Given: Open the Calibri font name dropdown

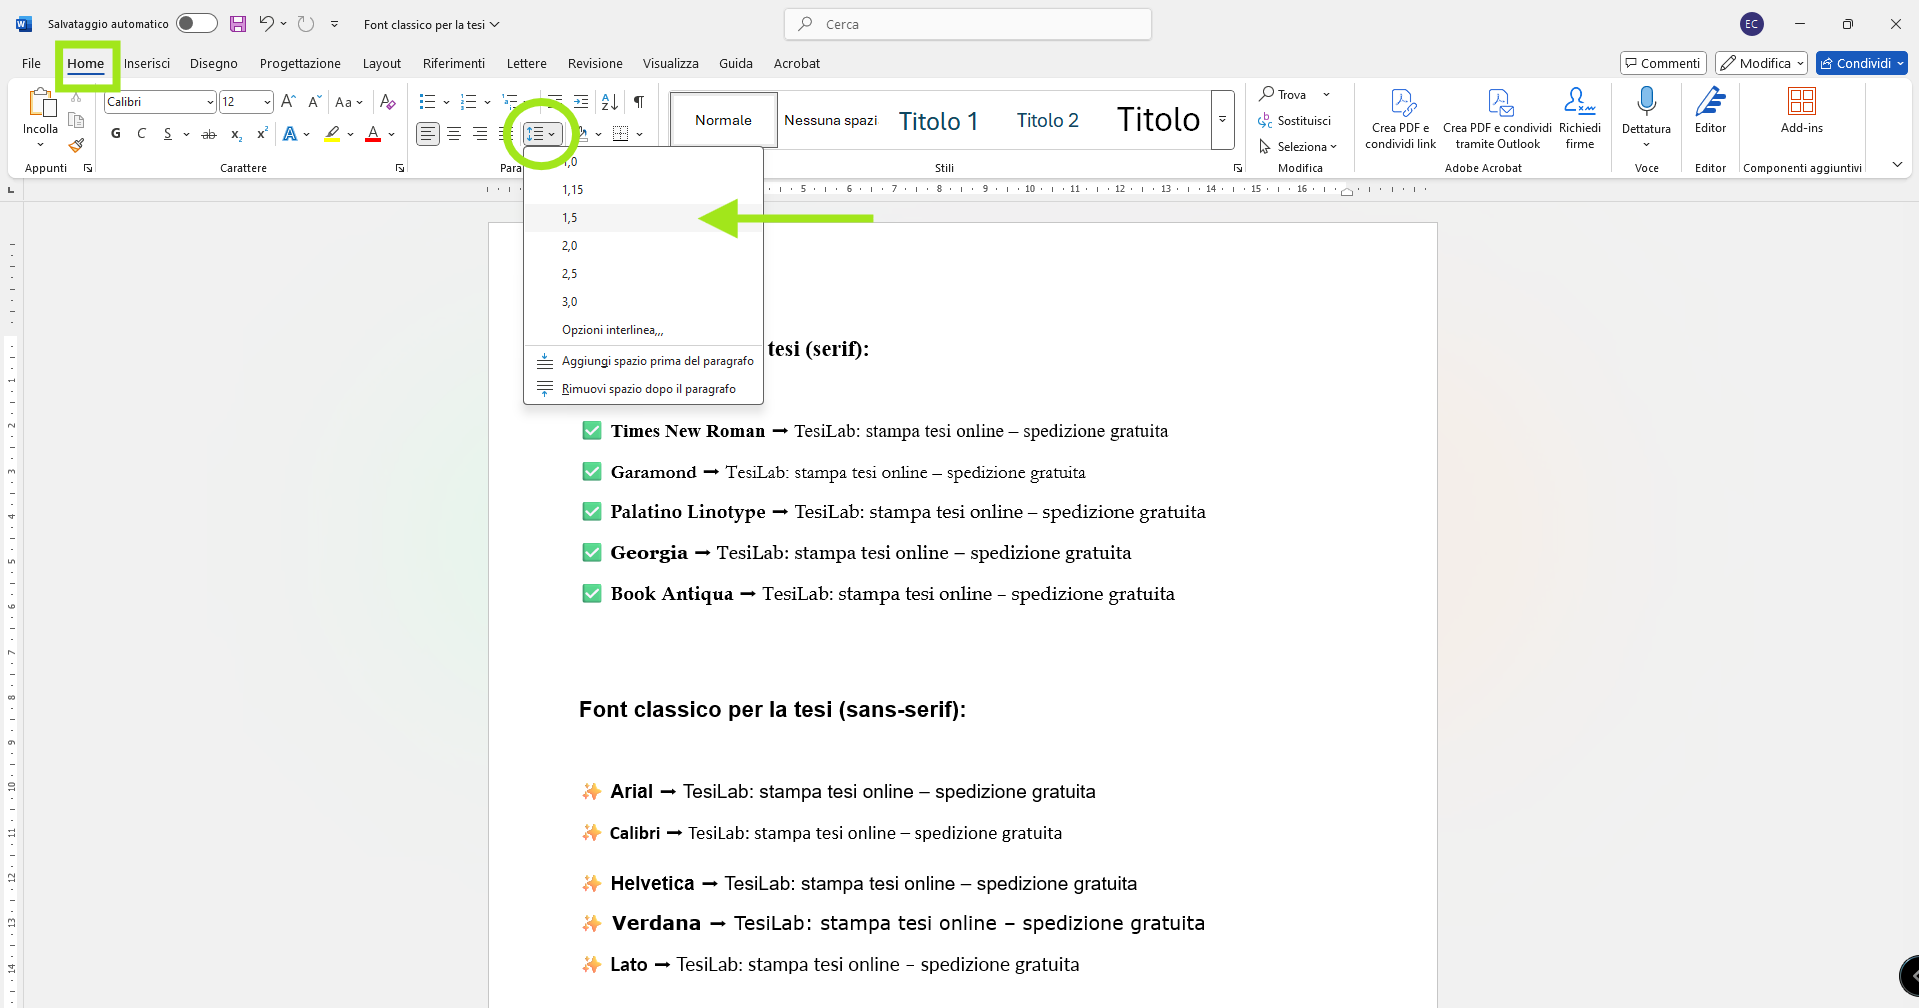Looking at the screenshot, I should click(210, 102).
